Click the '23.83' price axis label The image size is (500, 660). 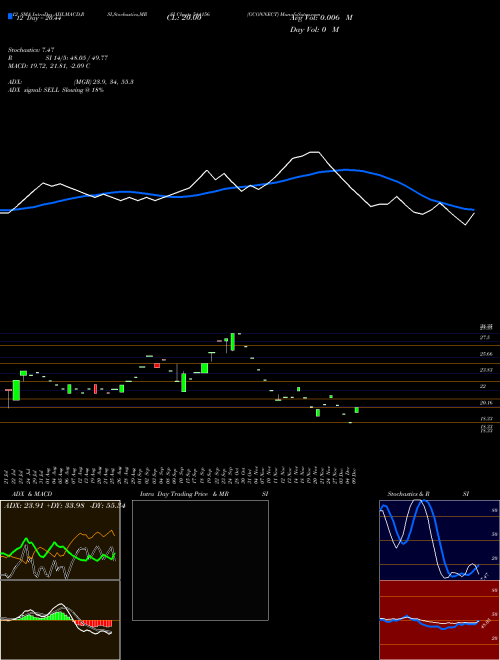pyautogui.click(x=486, y=370)
